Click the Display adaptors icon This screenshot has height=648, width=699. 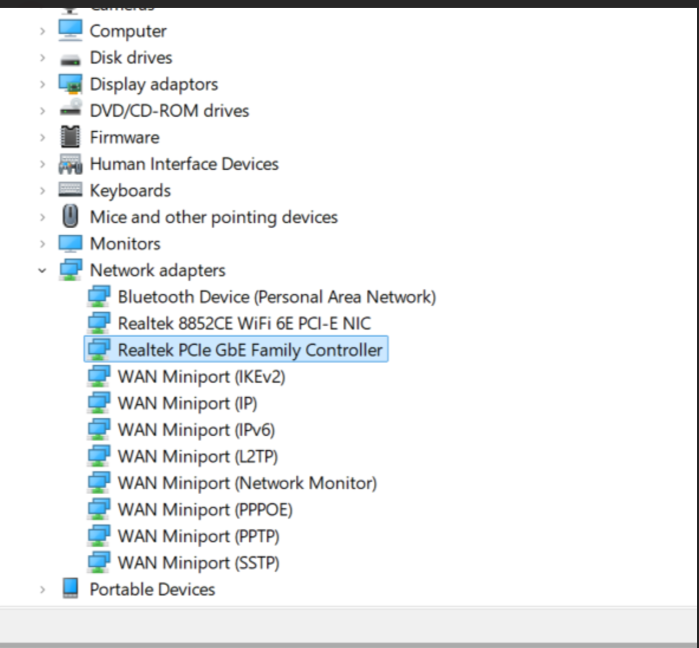70,84
